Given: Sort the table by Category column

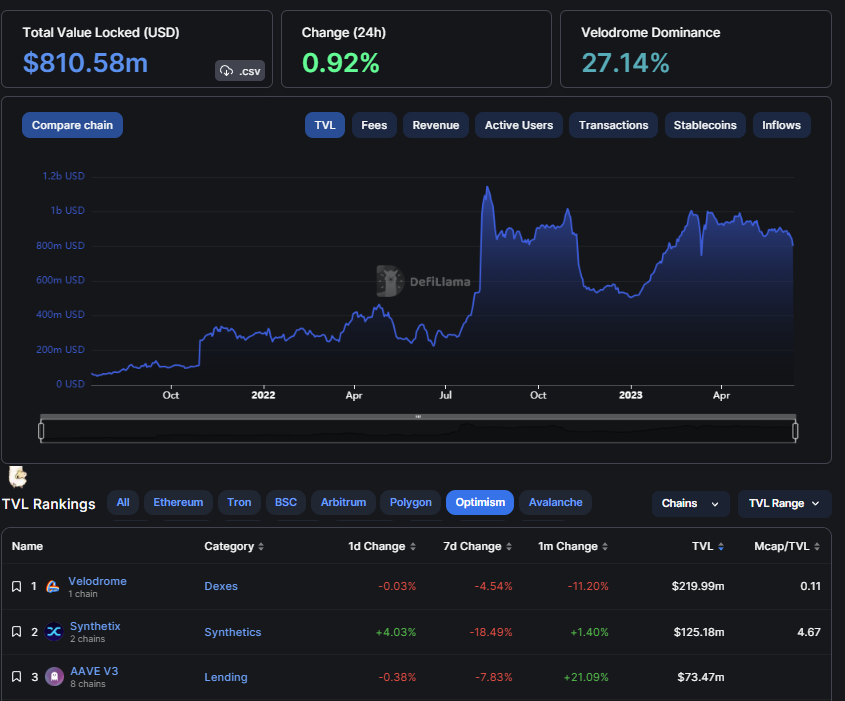Looking at the screenshot, I should pyautogui.click(x=234, y=547).
